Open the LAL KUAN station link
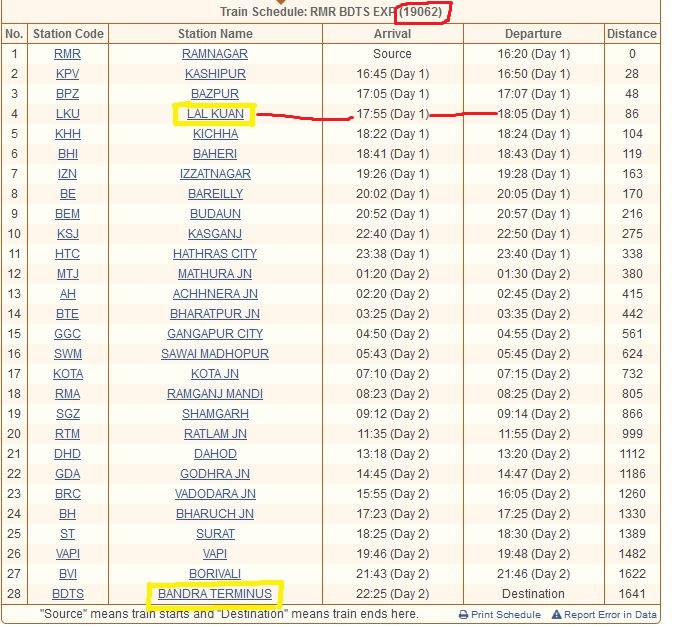This screenshot has height=627, width=678. tap(215, 113)
